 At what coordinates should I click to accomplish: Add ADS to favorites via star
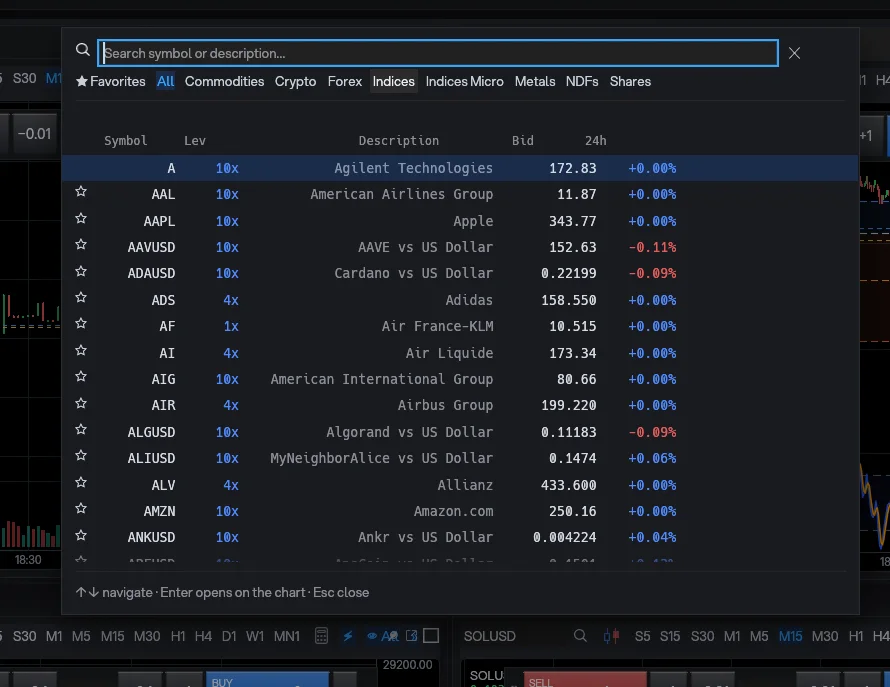pos(81,298)
